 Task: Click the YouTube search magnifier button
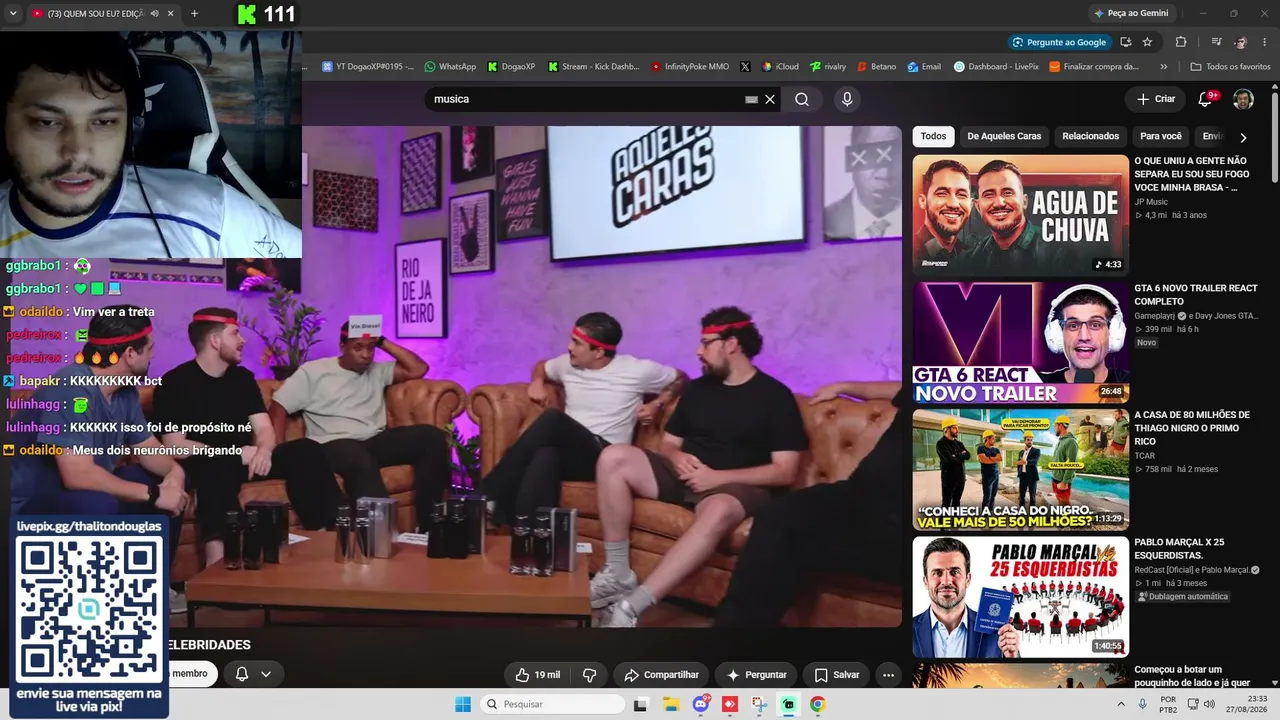tap(802, 99)
